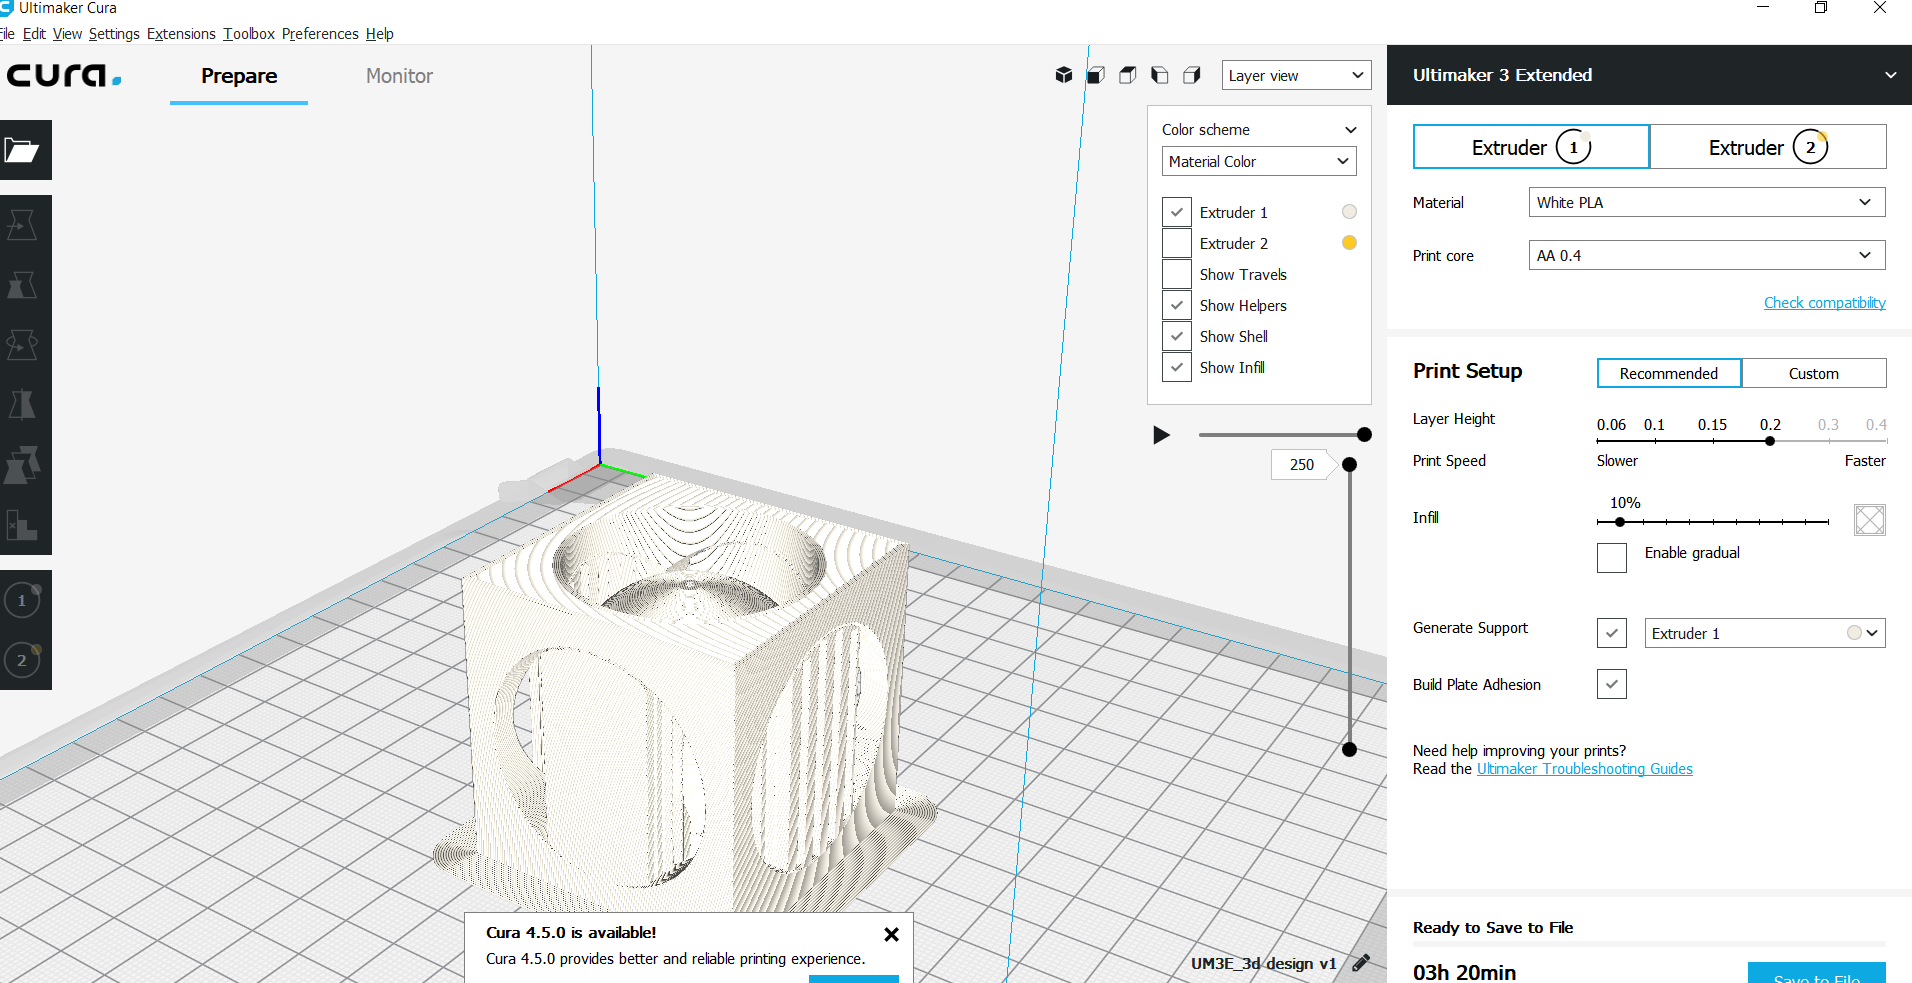The image size is (1912, 983).
Task: Collapse the Color scheme panel chevron
Action: pos(1350,130)
